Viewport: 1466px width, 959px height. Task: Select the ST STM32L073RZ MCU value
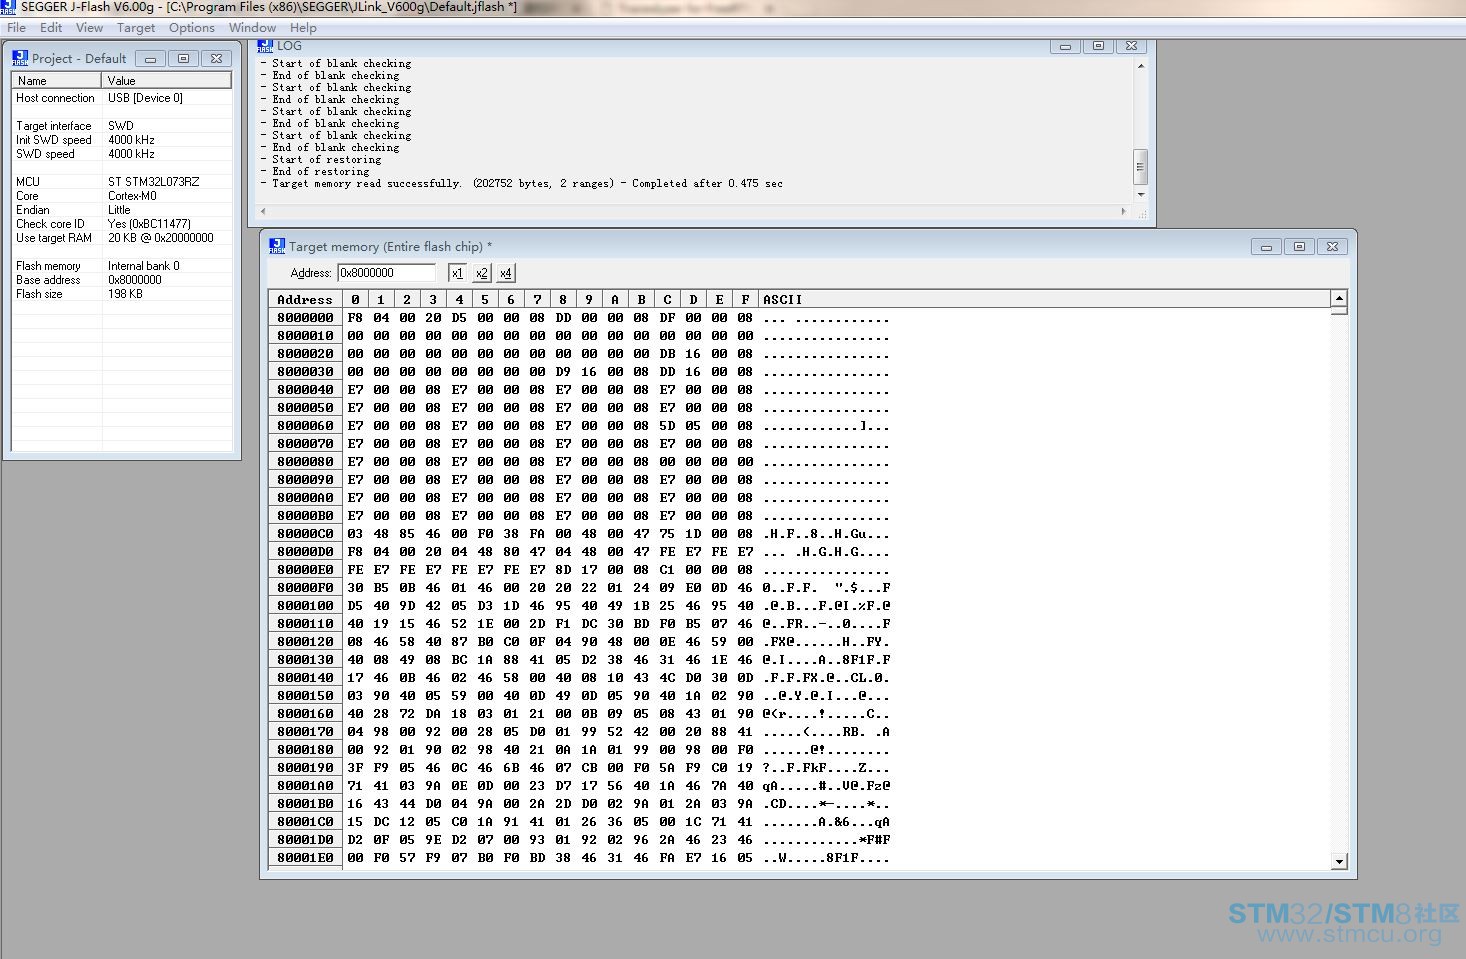[153, 182]
